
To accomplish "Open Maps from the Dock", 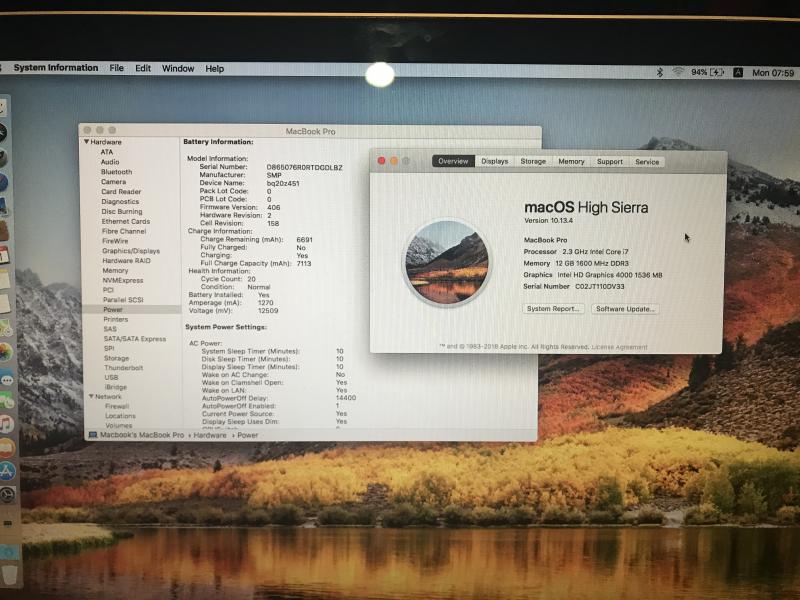I will click(5, 328).
